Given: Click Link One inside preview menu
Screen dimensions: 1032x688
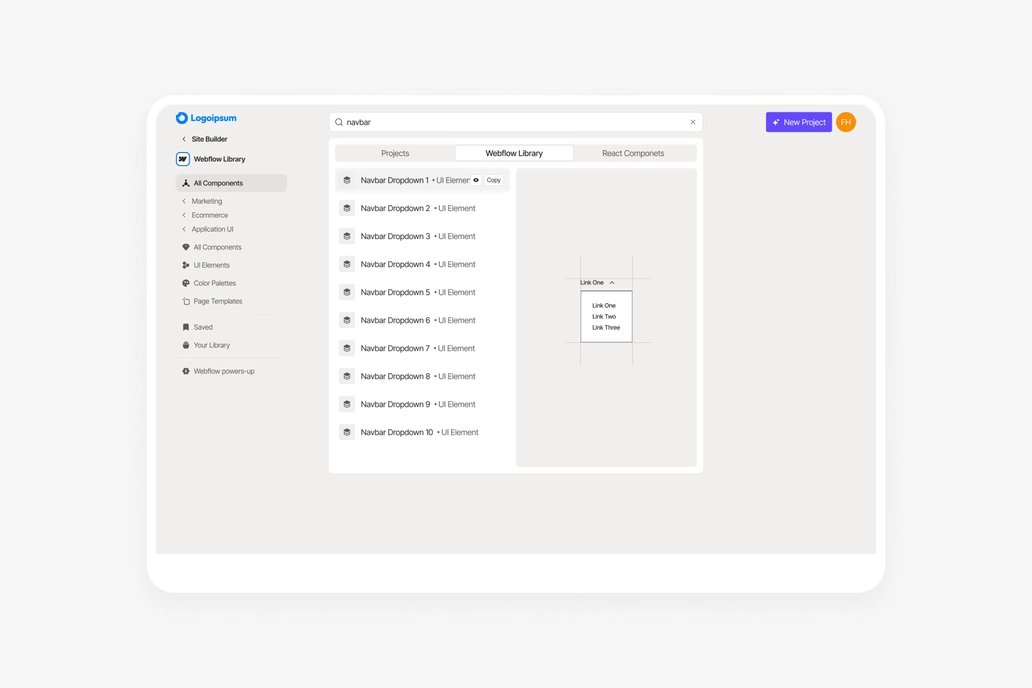Looking at the screenshot, I should click(604, 305).
